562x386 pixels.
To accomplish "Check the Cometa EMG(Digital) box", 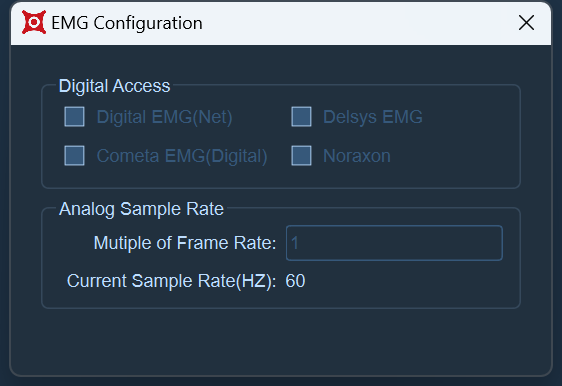I will [x=75, y=156].
